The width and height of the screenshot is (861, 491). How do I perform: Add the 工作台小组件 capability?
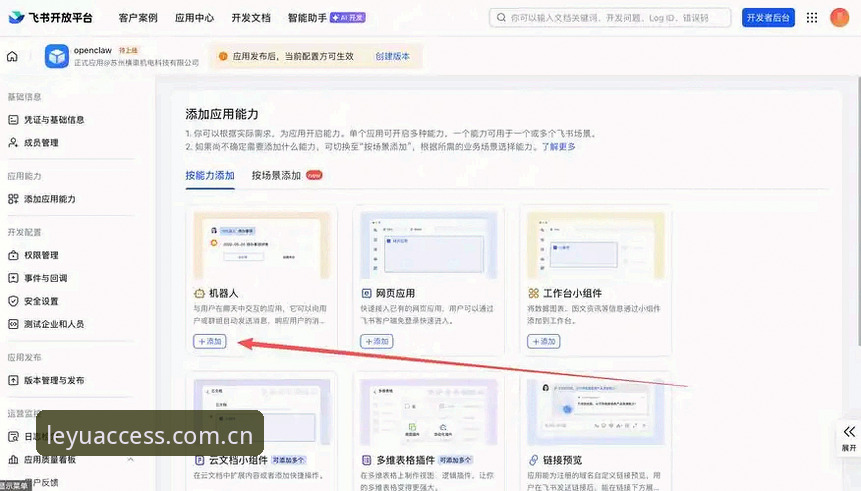coord(544,341)
